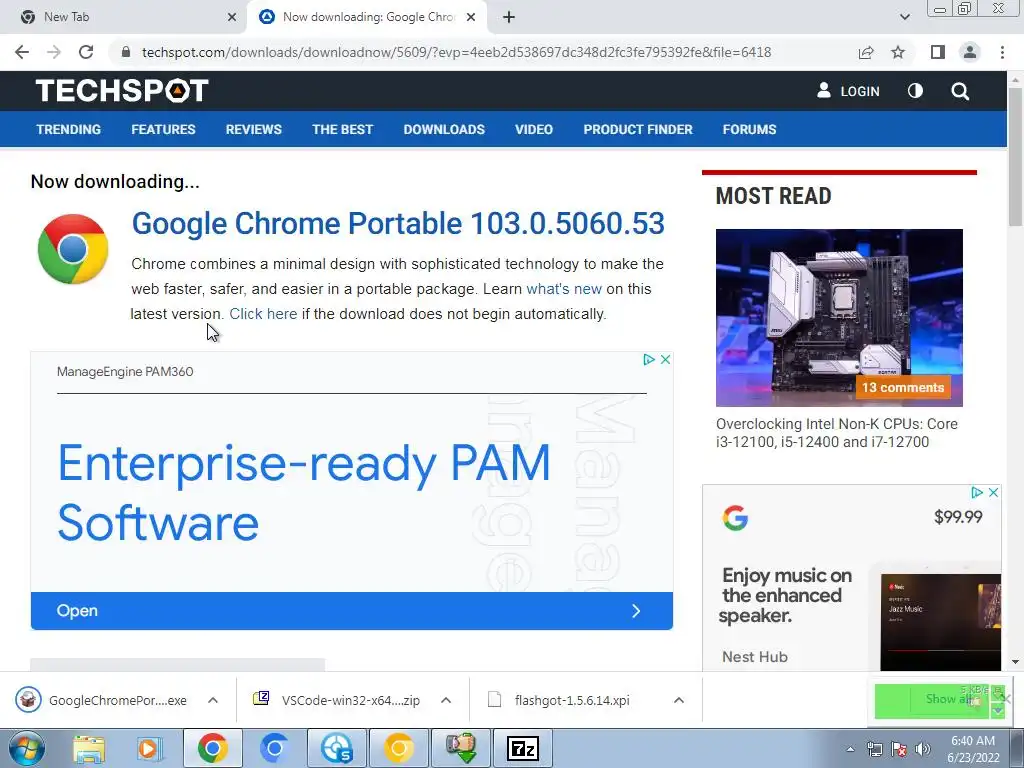Click the LOGIN link
This screenshot has width=1024, height=768.
click(848, 91)
